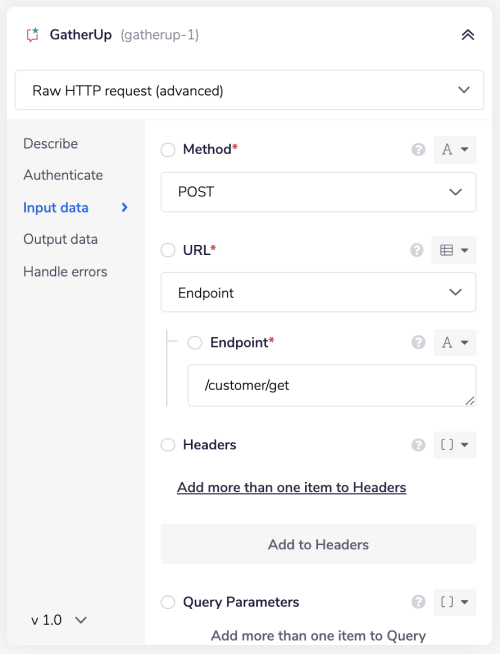Open the Input data section

tap(56, 208)
